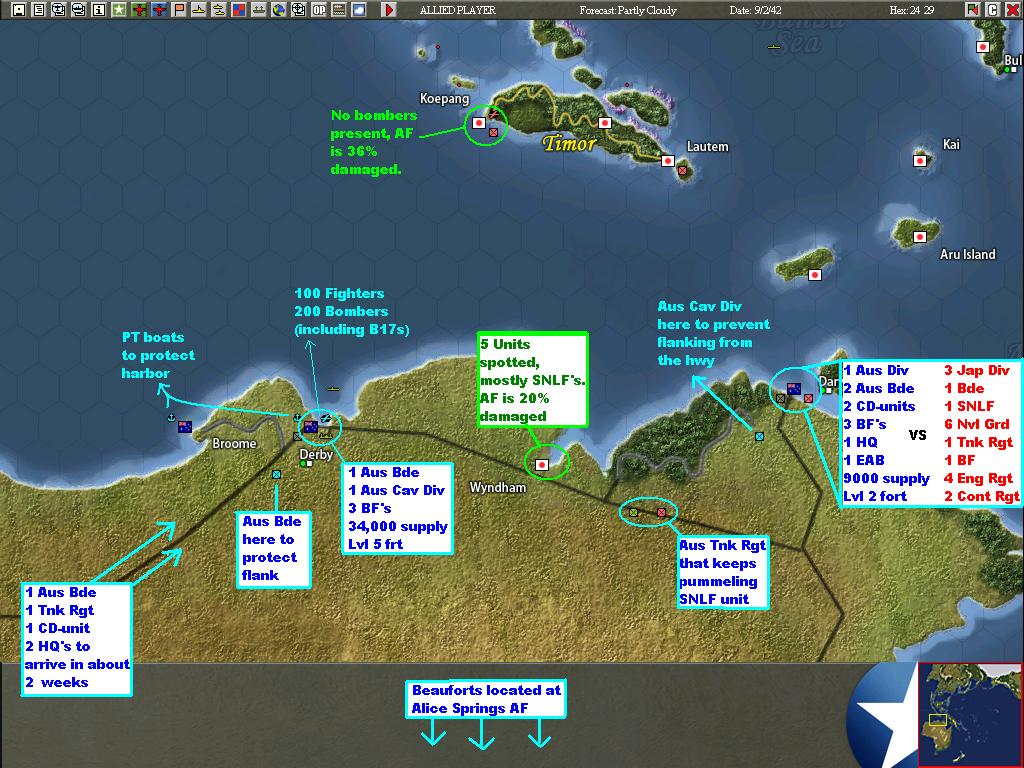The height and width of the screenshot is (768, 1024).
Task: Click the OP button in toolbar
Action: (x=319, y=10)
